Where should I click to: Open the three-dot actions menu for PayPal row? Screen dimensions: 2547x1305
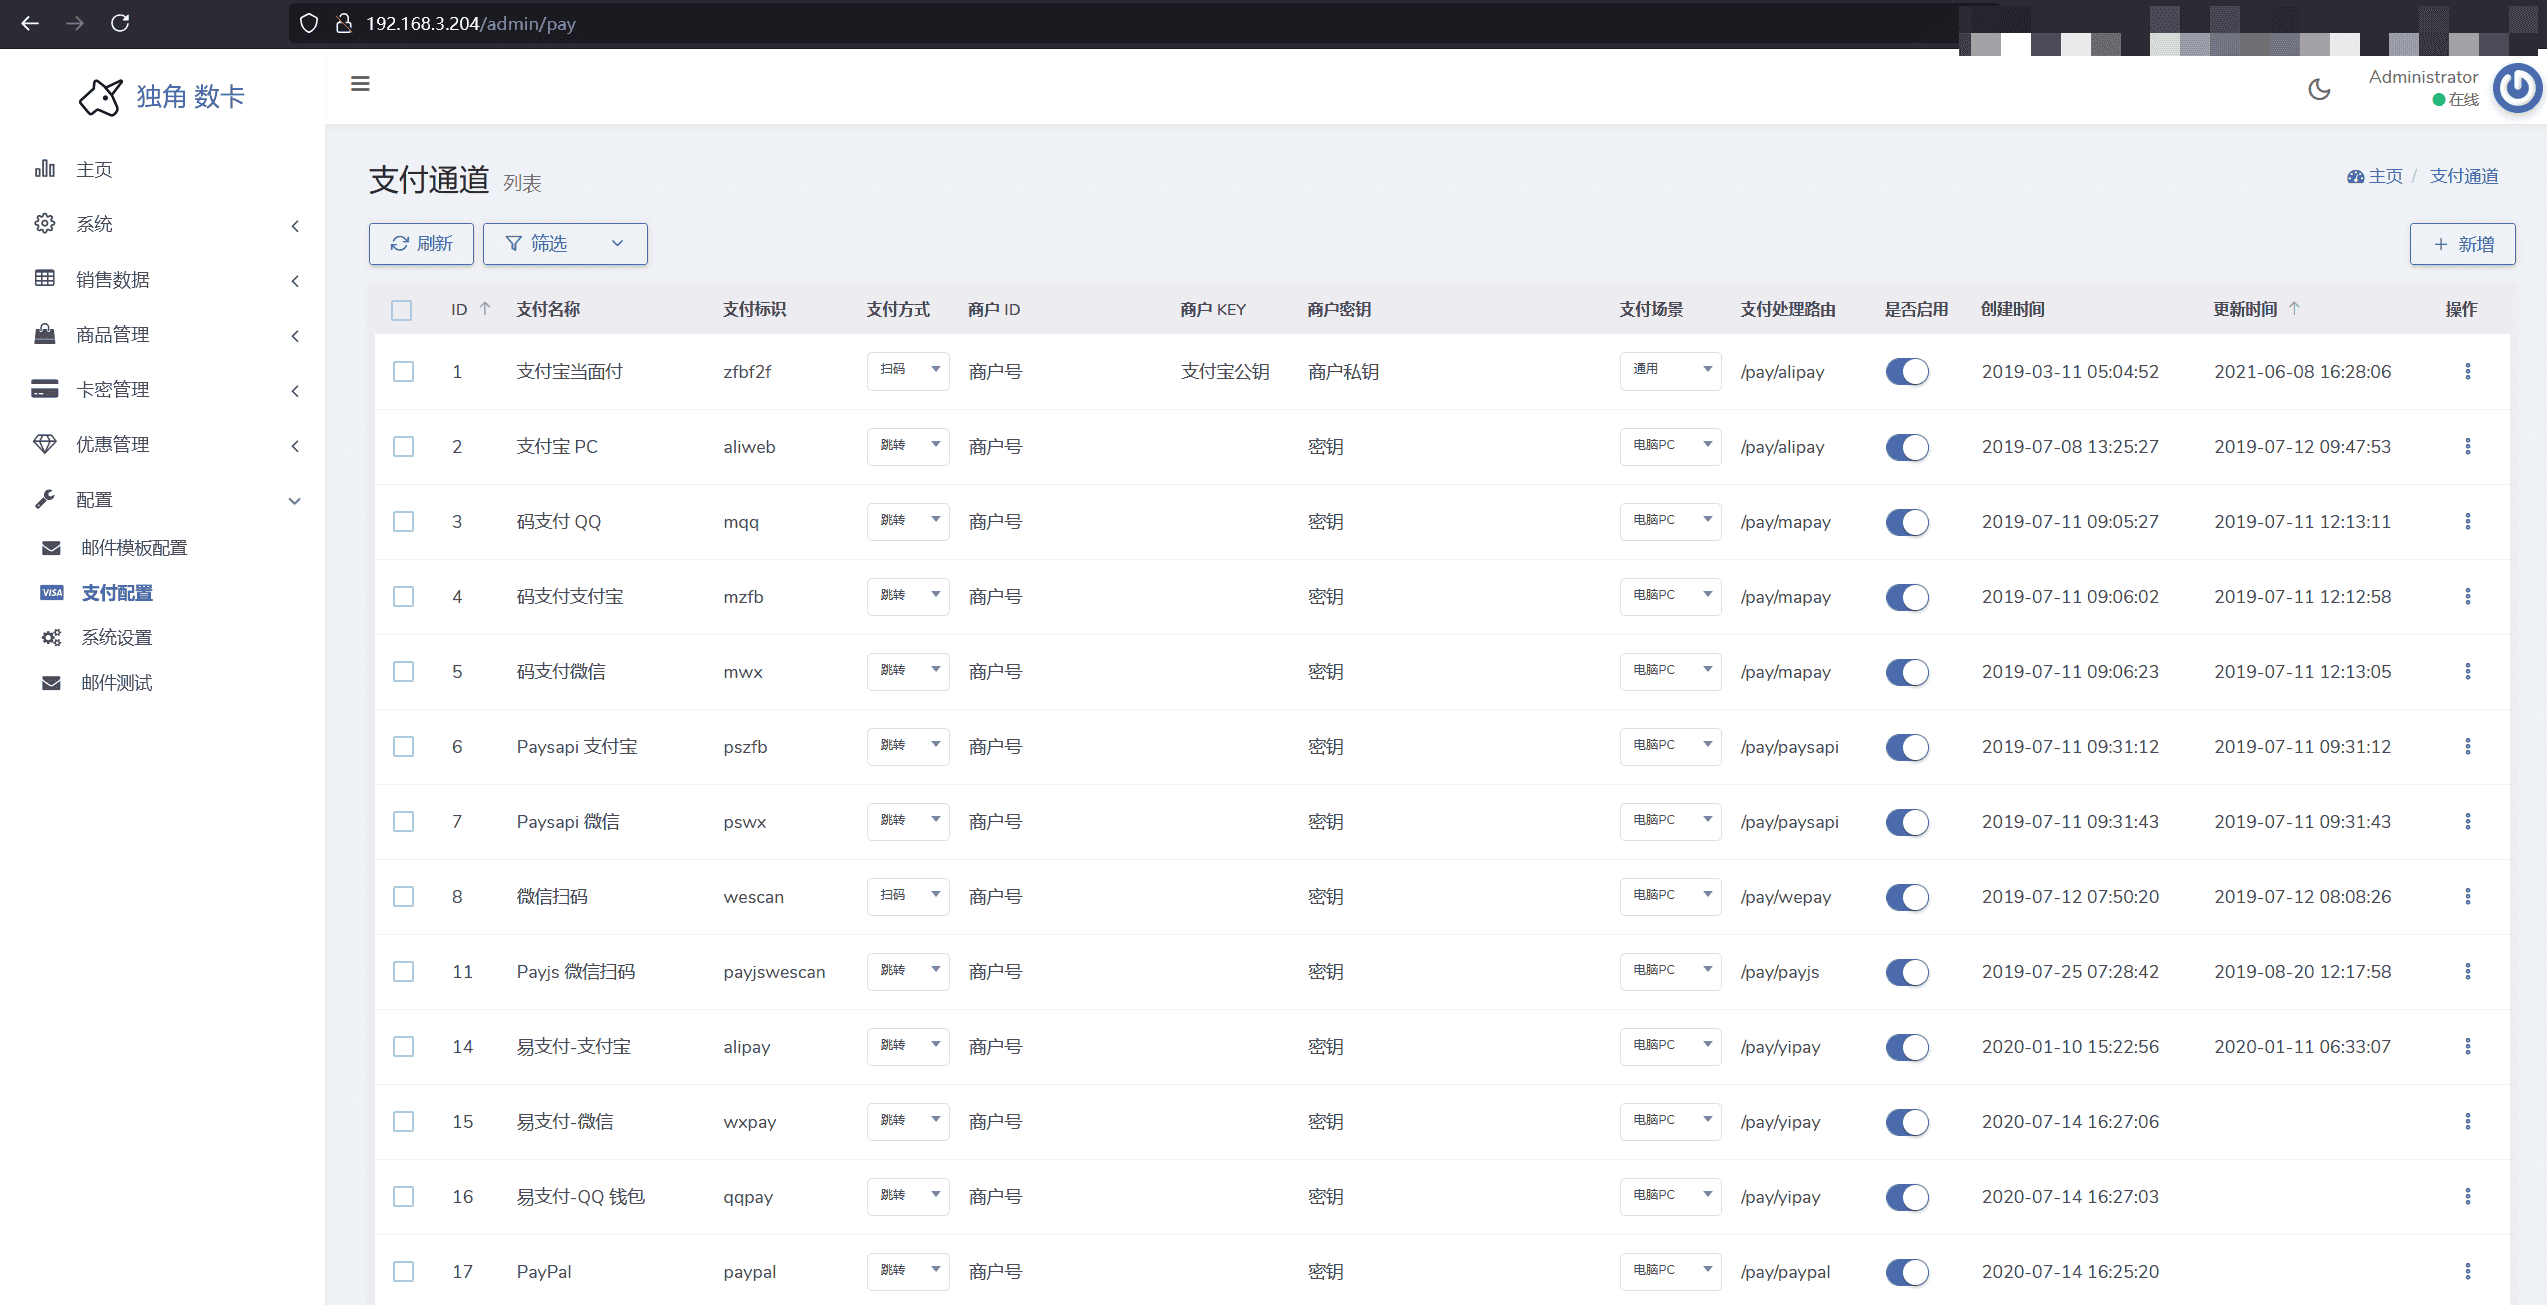pos(2467,1272)
